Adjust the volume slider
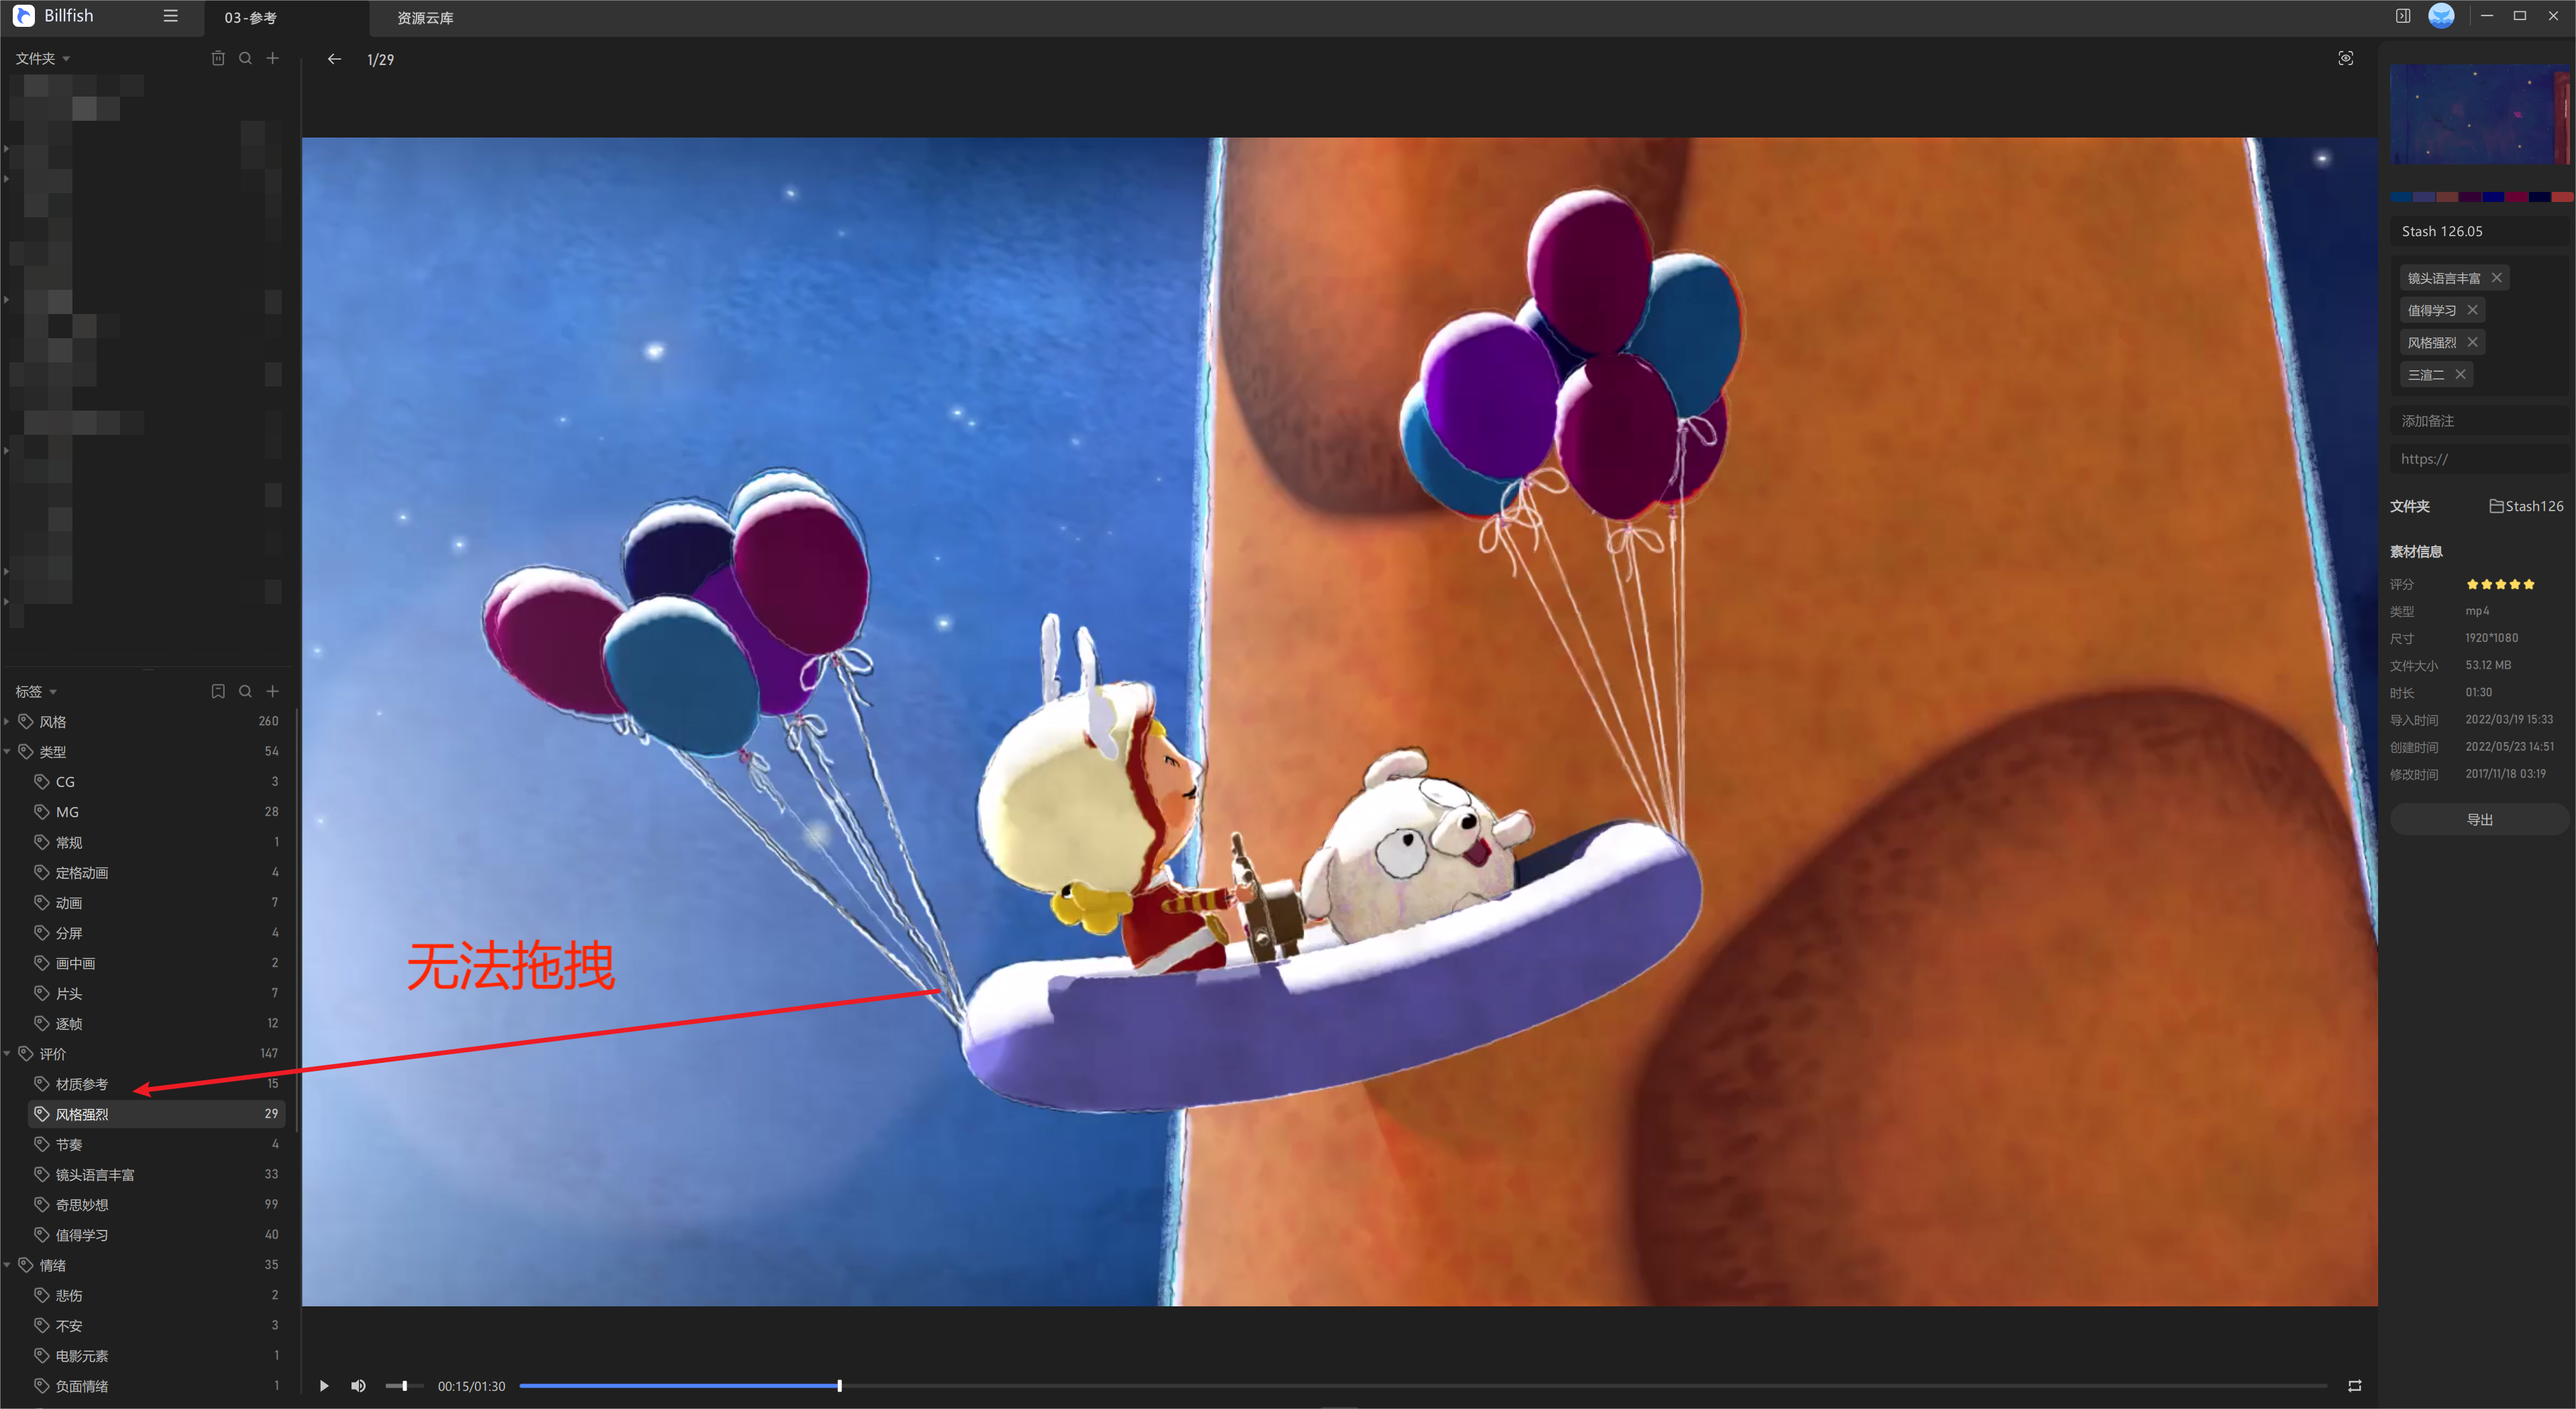 point(404,1385)
